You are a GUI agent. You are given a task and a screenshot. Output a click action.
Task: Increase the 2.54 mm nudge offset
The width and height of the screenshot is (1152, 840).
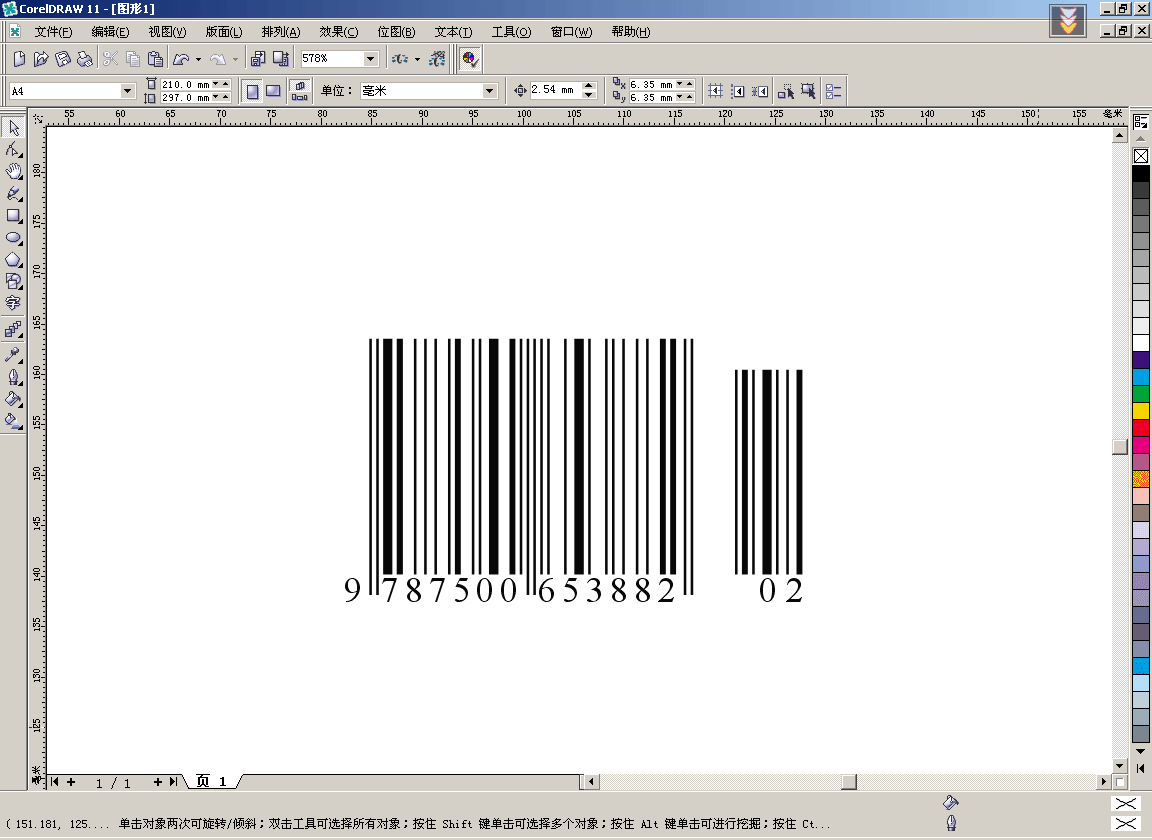pyautogui.click(x=588, y=86)
